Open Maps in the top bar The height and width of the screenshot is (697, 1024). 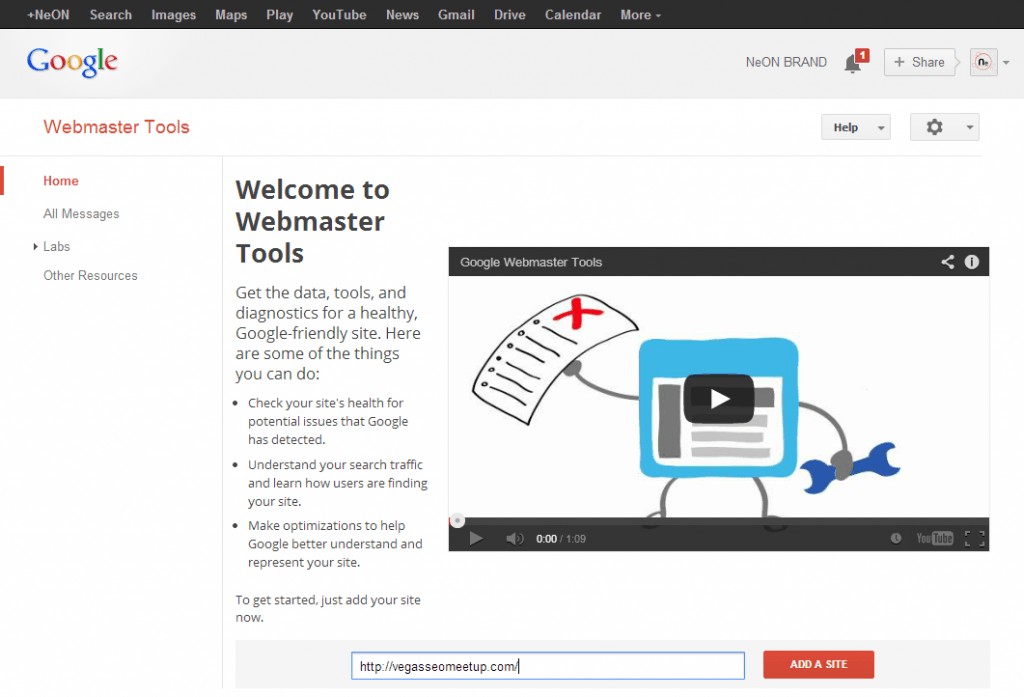[x=231, y=14]
